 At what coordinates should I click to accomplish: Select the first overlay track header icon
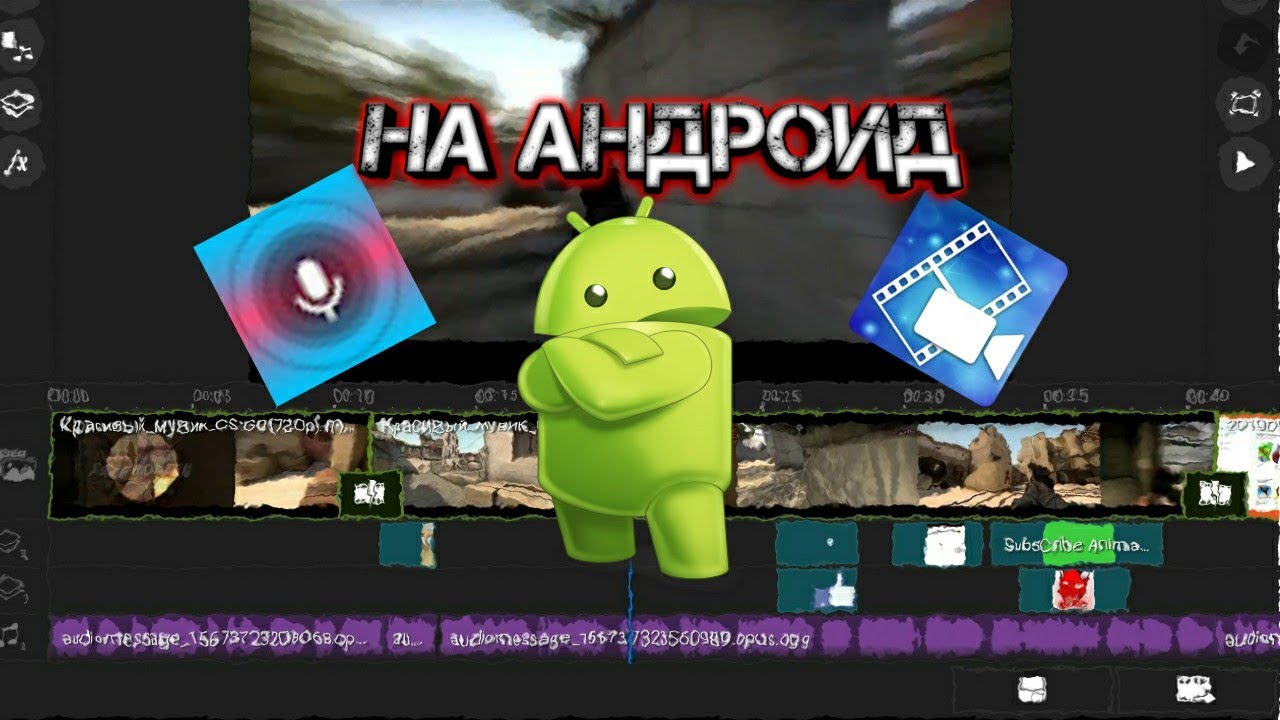click(x=13, y=545)
